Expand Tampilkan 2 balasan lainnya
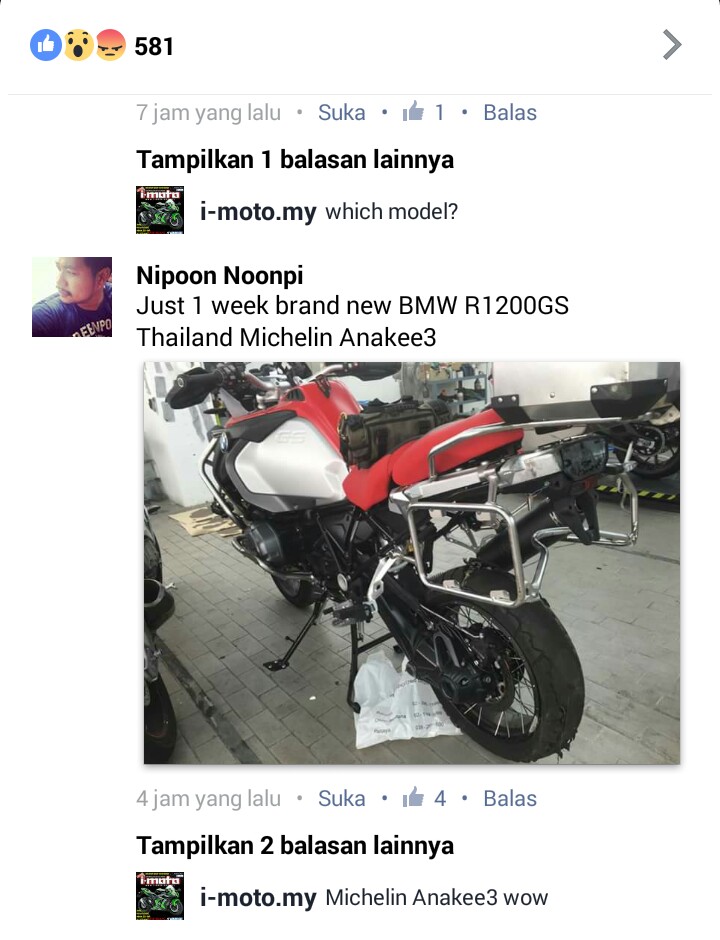Screen dimensions: 720x940 [x=295, y=845]
